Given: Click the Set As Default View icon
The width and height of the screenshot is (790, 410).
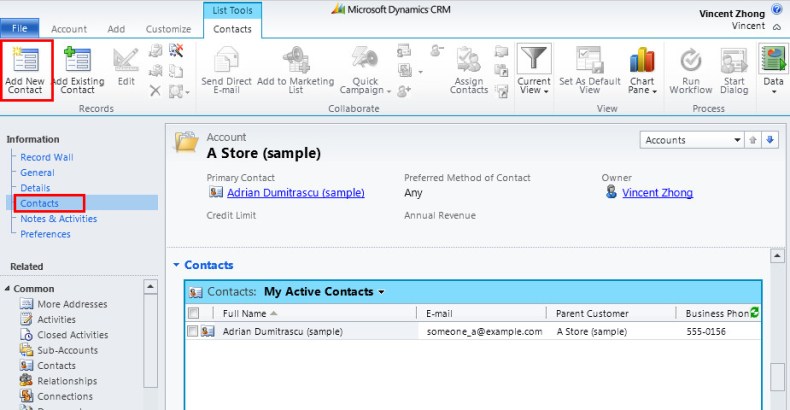Looking at the screenshot, I should coord(589,59).
